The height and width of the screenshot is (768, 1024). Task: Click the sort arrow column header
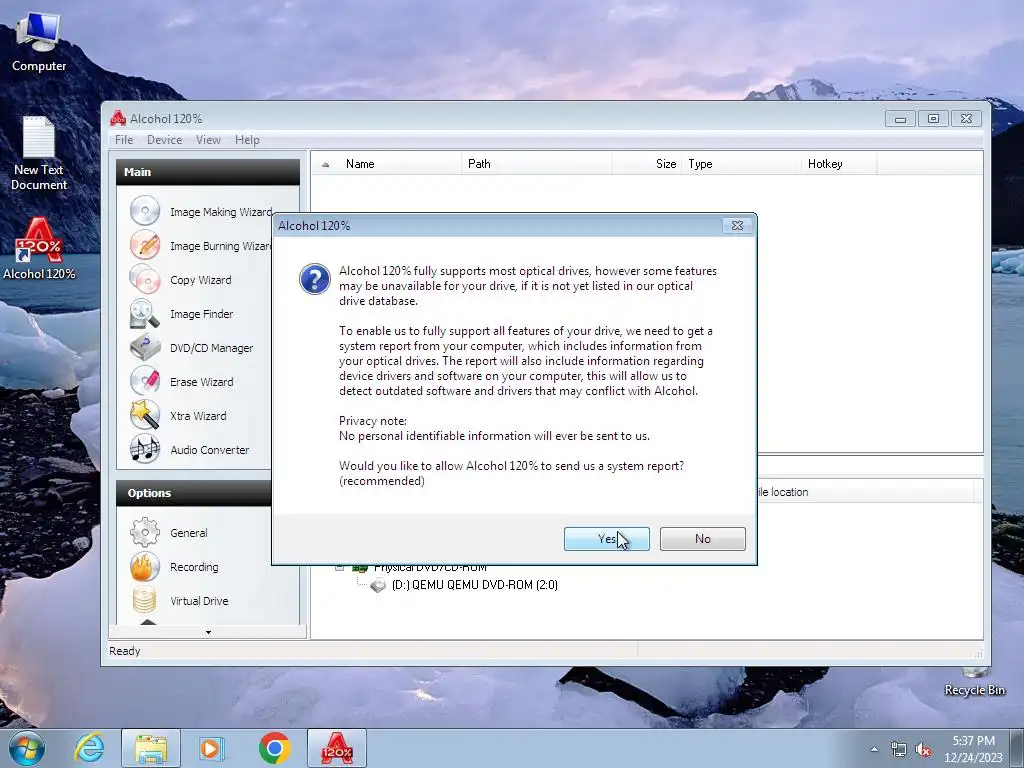pos(325,164)
